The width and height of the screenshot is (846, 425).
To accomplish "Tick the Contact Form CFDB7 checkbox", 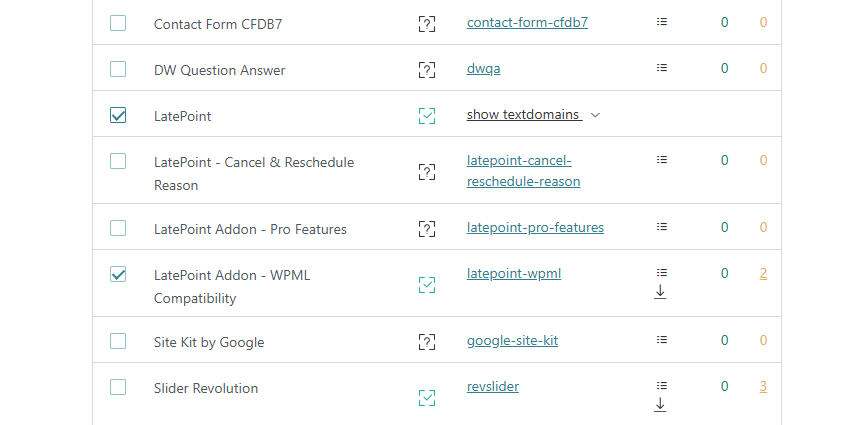I will click(x=118, y=23).
